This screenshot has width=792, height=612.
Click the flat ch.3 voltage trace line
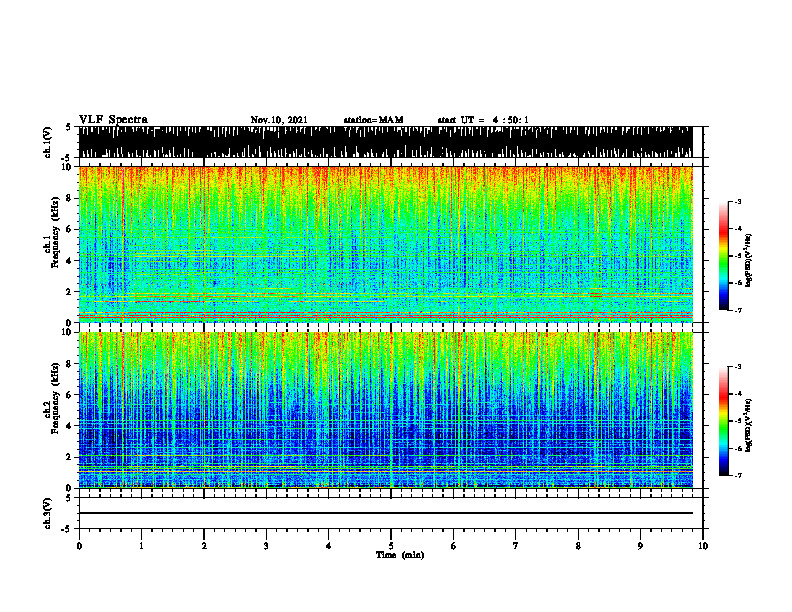click(385, 513)
